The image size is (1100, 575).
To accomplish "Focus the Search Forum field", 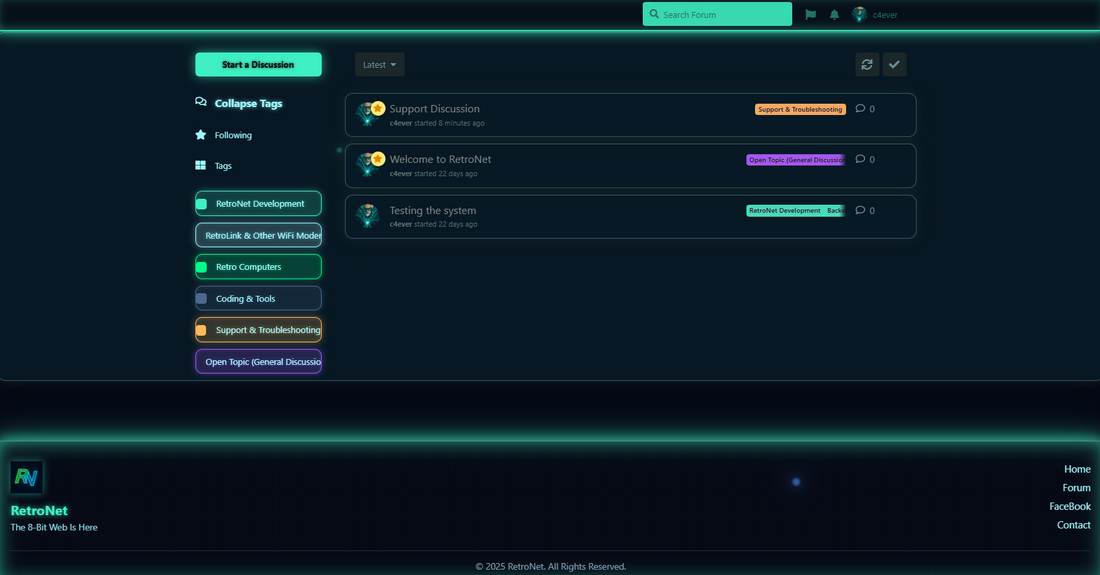I will 717,14.
